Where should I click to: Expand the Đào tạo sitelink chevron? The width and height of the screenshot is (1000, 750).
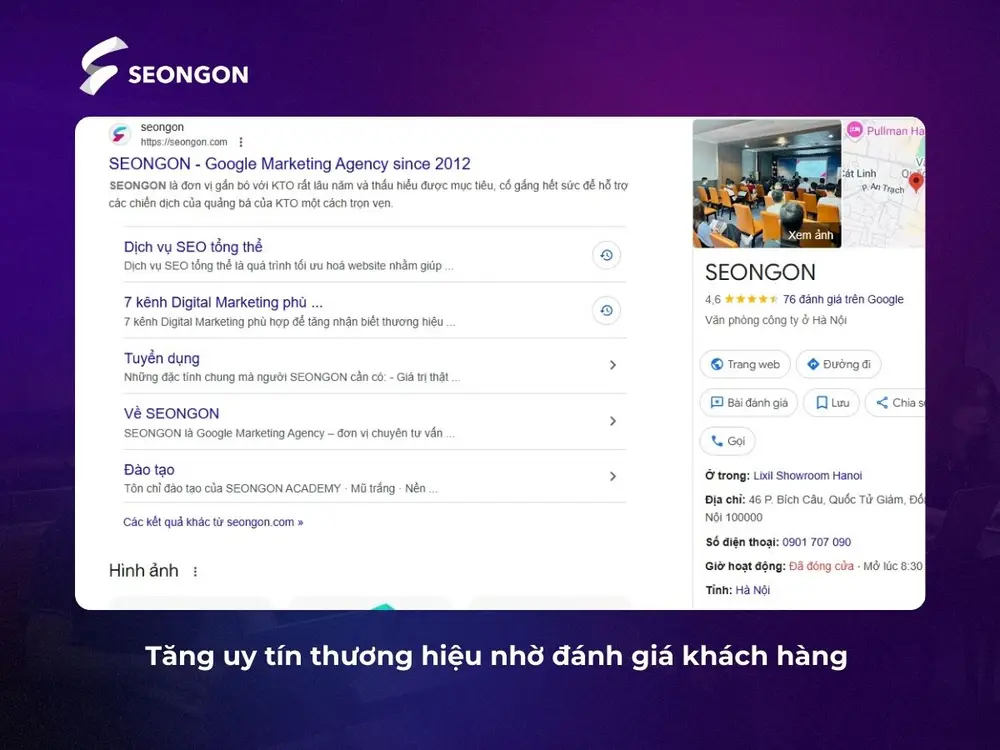[612, 476]
